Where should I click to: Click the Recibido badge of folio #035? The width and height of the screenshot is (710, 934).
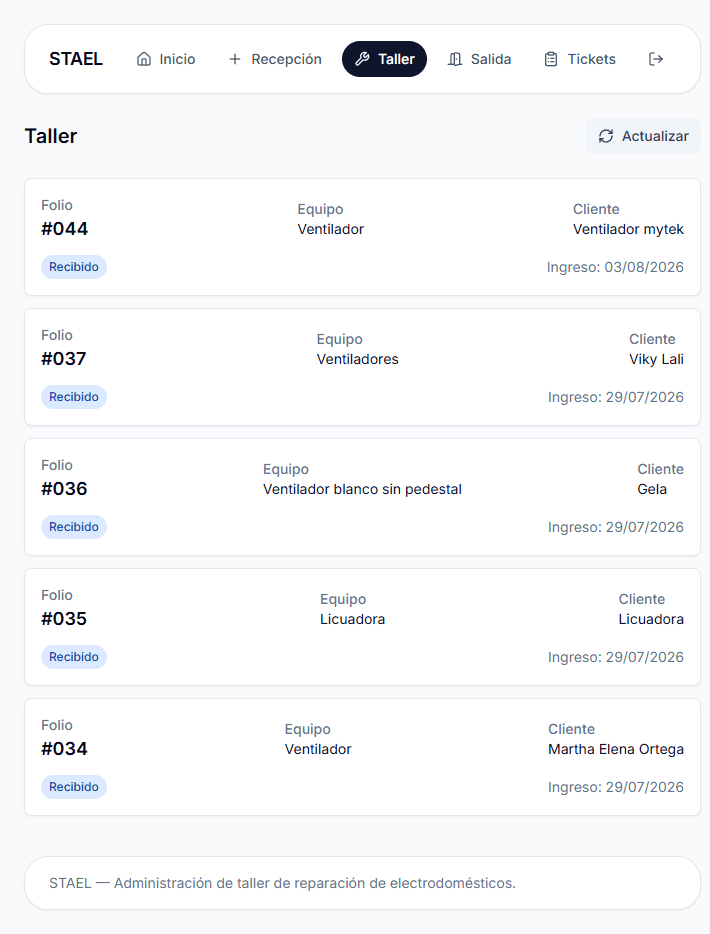[x=74, y=656]
